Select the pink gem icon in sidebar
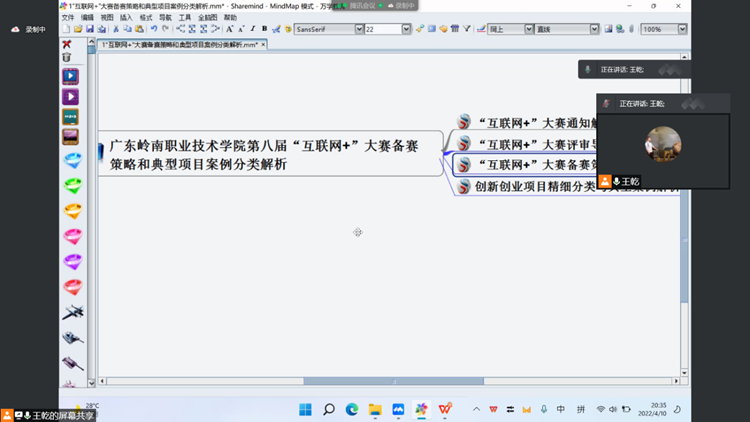This screenshot has height=422, width=750. pos(73,236)
